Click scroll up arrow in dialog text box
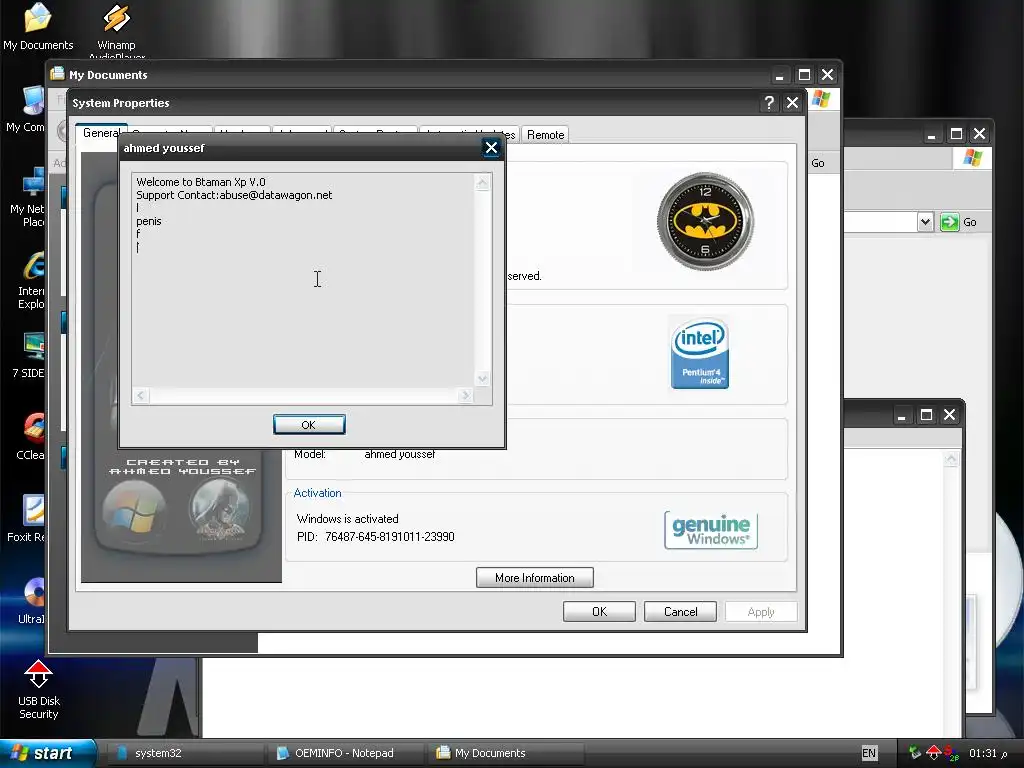Image resolution: width=1024 pixels, height=768 pixels. [483, 182]
